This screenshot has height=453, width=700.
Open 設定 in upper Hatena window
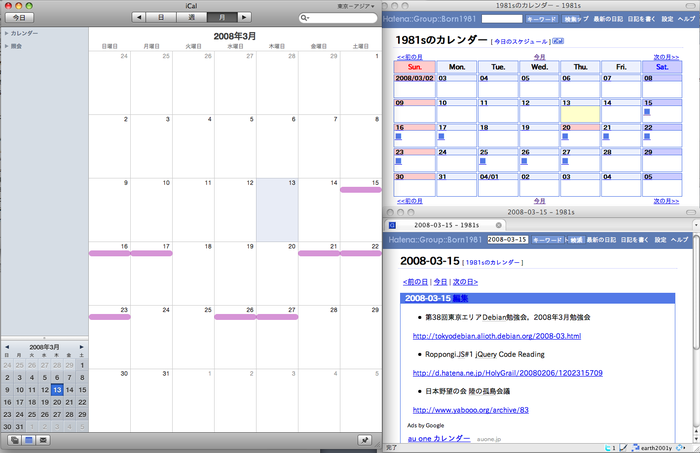pos(667,19)
